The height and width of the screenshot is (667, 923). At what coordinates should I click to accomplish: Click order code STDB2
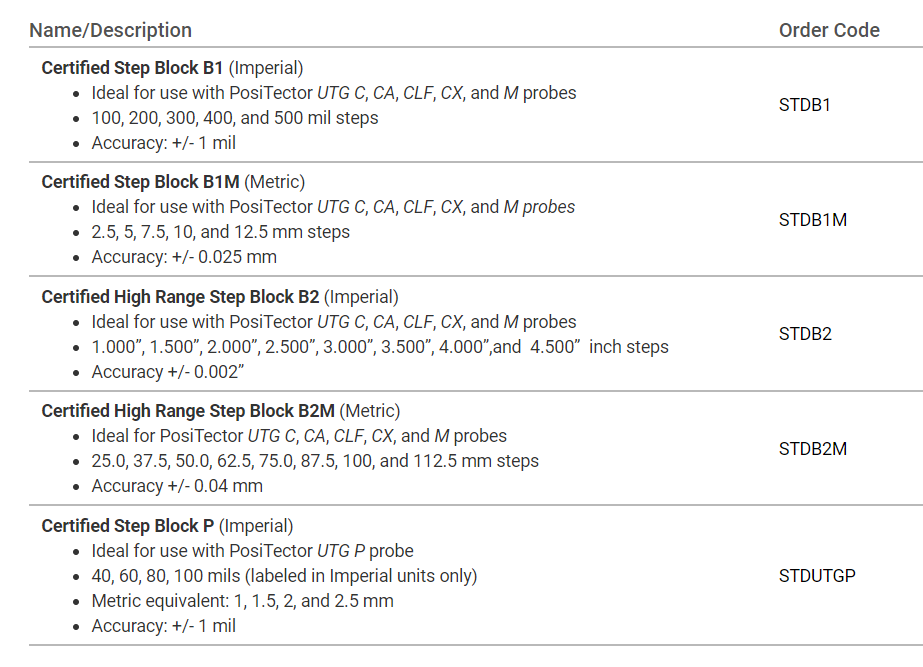805,334
